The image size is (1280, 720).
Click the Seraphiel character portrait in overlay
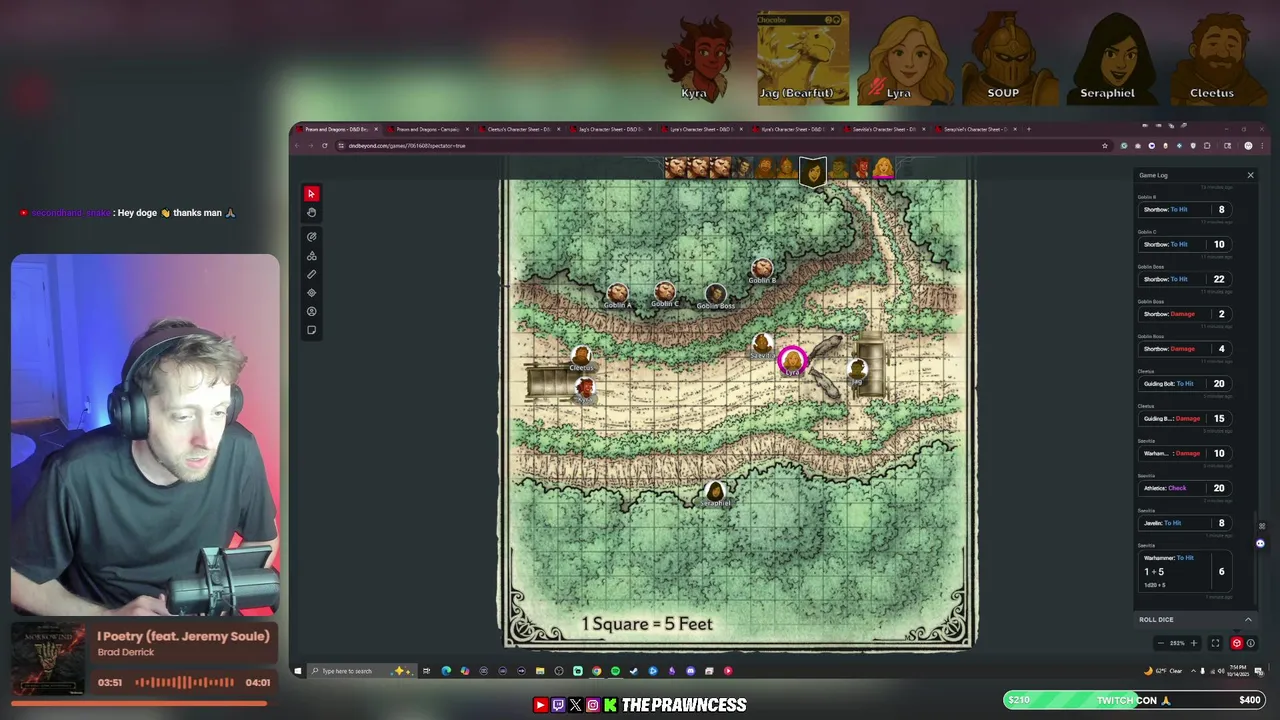[1108, 58]
